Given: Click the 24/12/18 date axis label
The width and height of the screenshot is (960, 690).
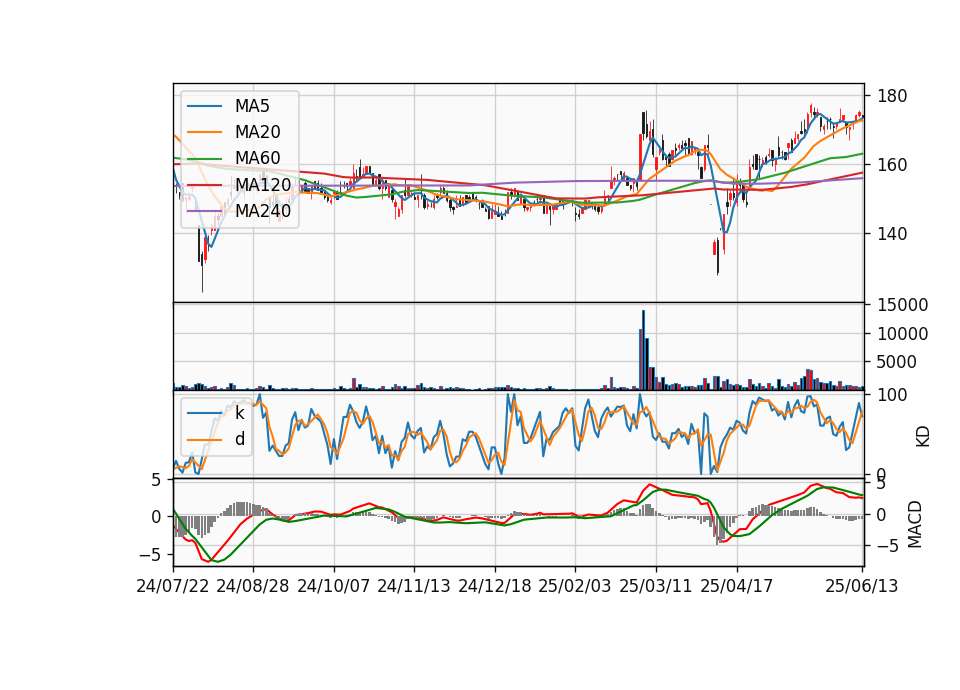Looking at the screenshot, I should pyautogui.click(x=495, y=586).
